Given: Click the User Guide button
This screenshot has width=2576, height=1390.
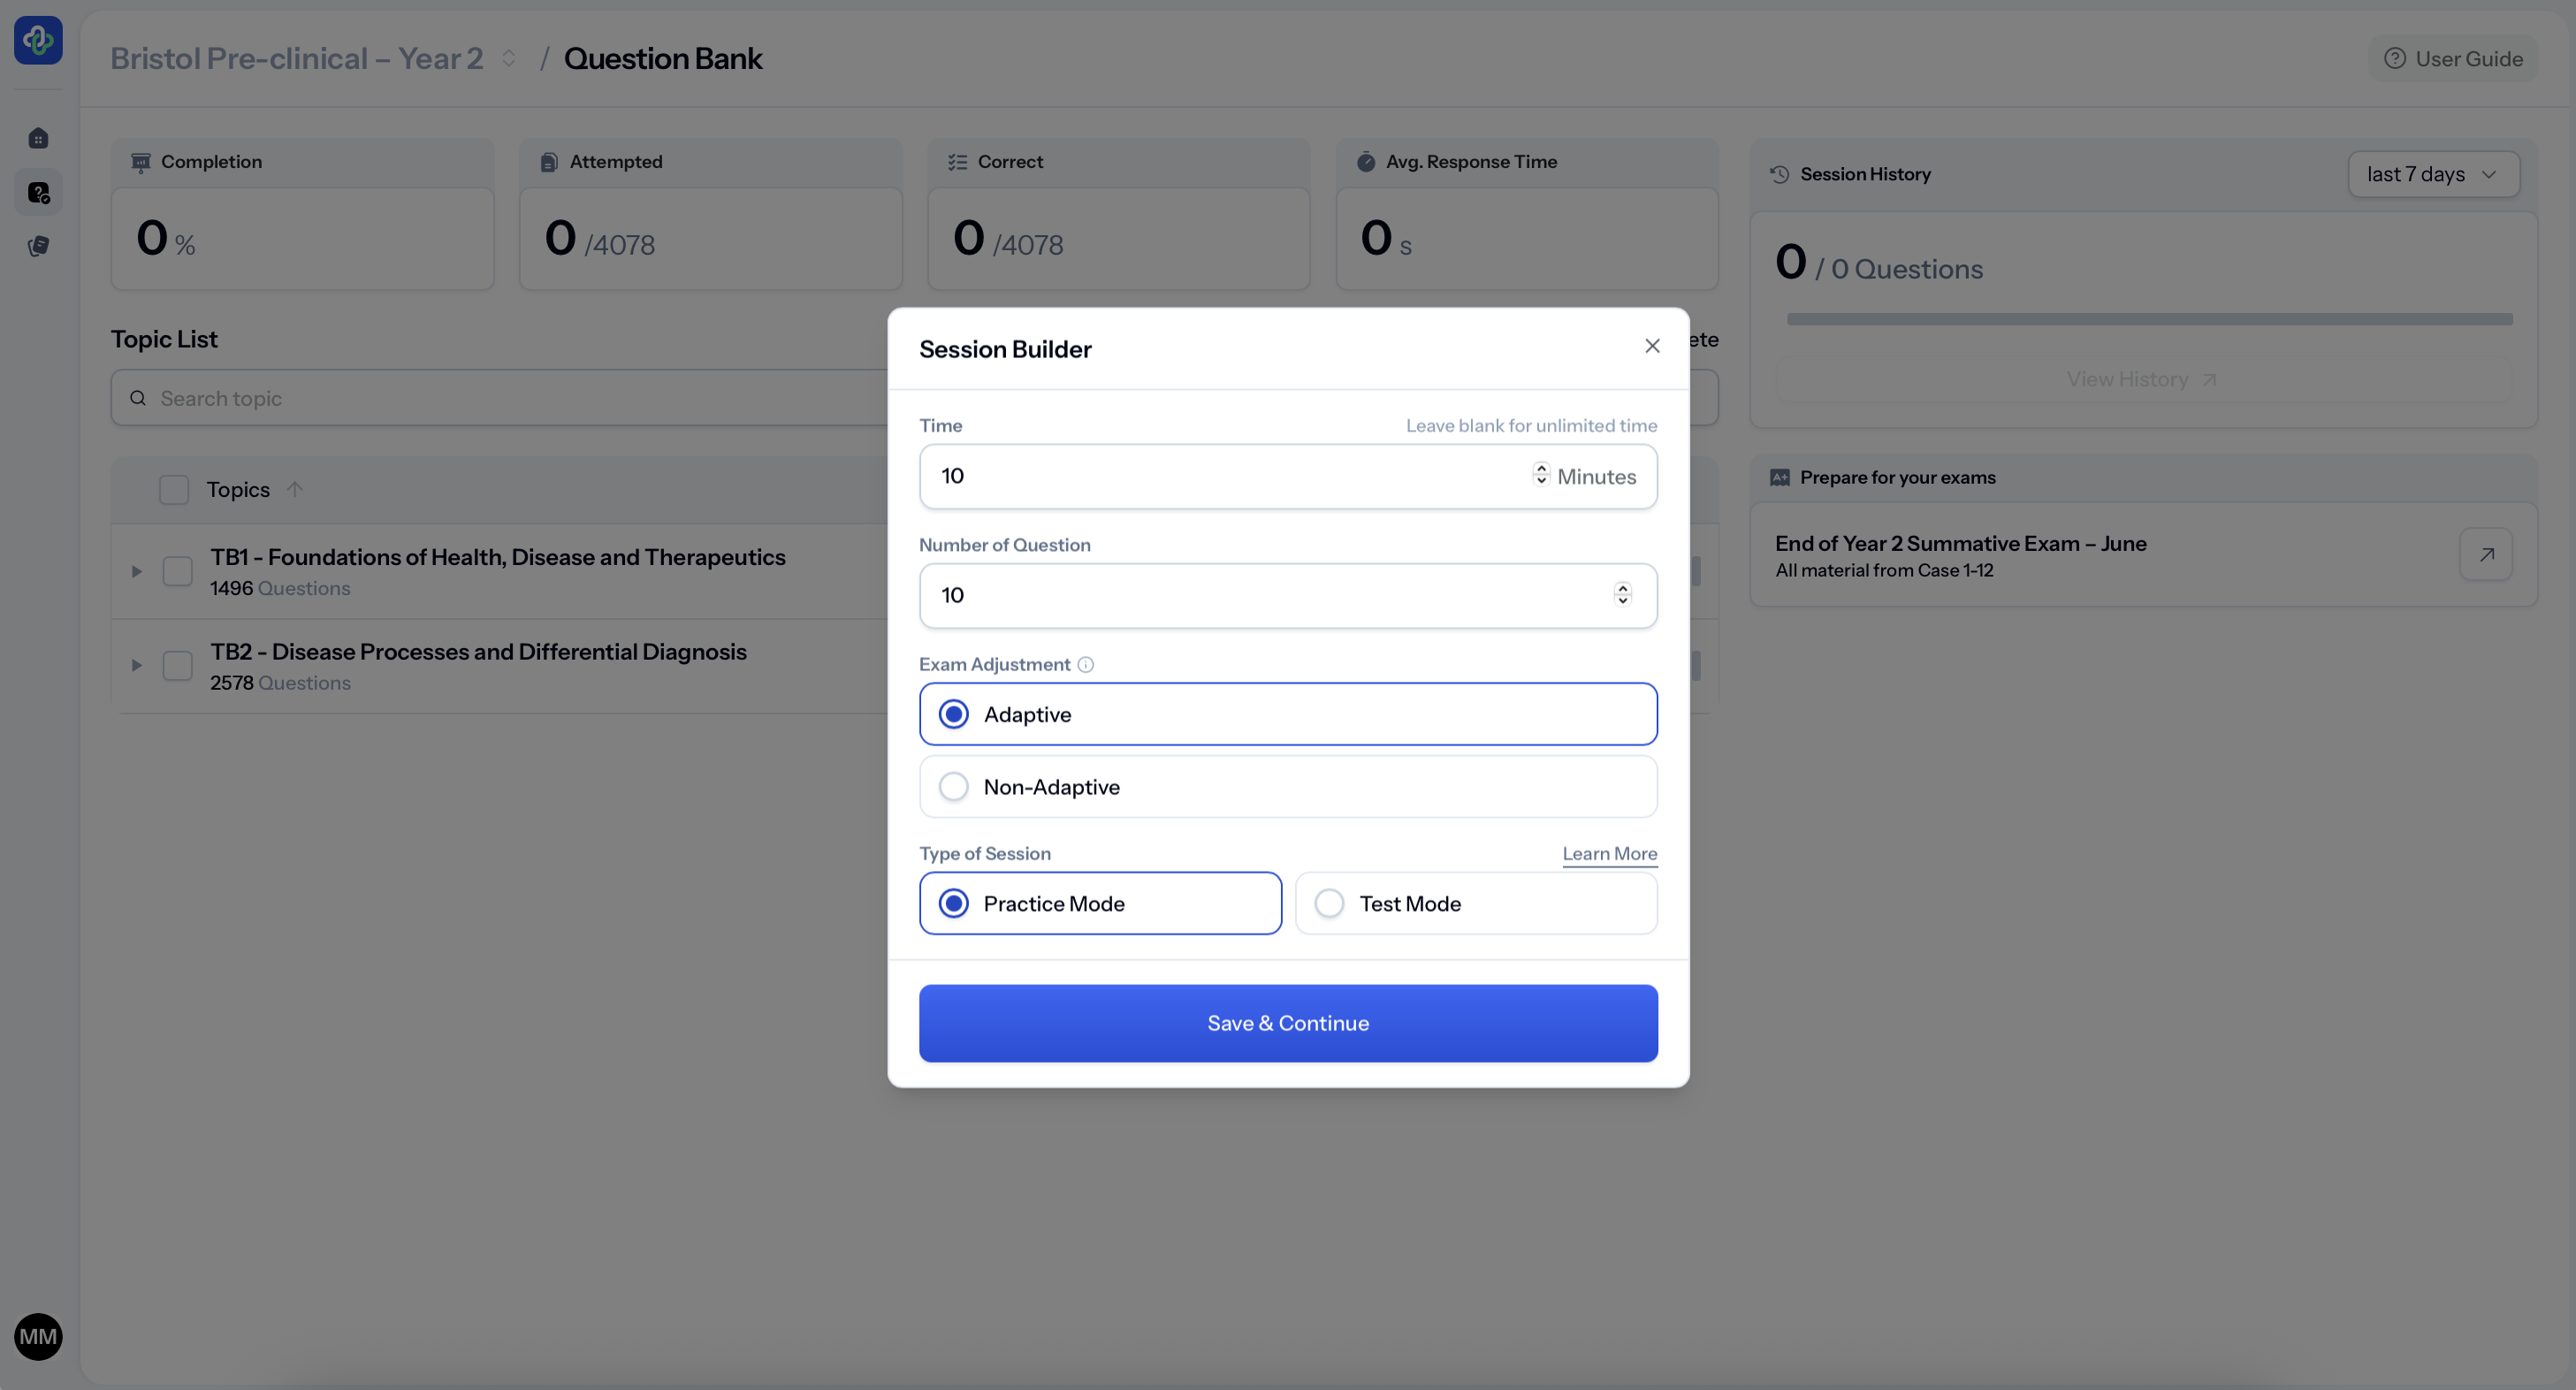Looking at the screenshot, I should click(2453, 58).
